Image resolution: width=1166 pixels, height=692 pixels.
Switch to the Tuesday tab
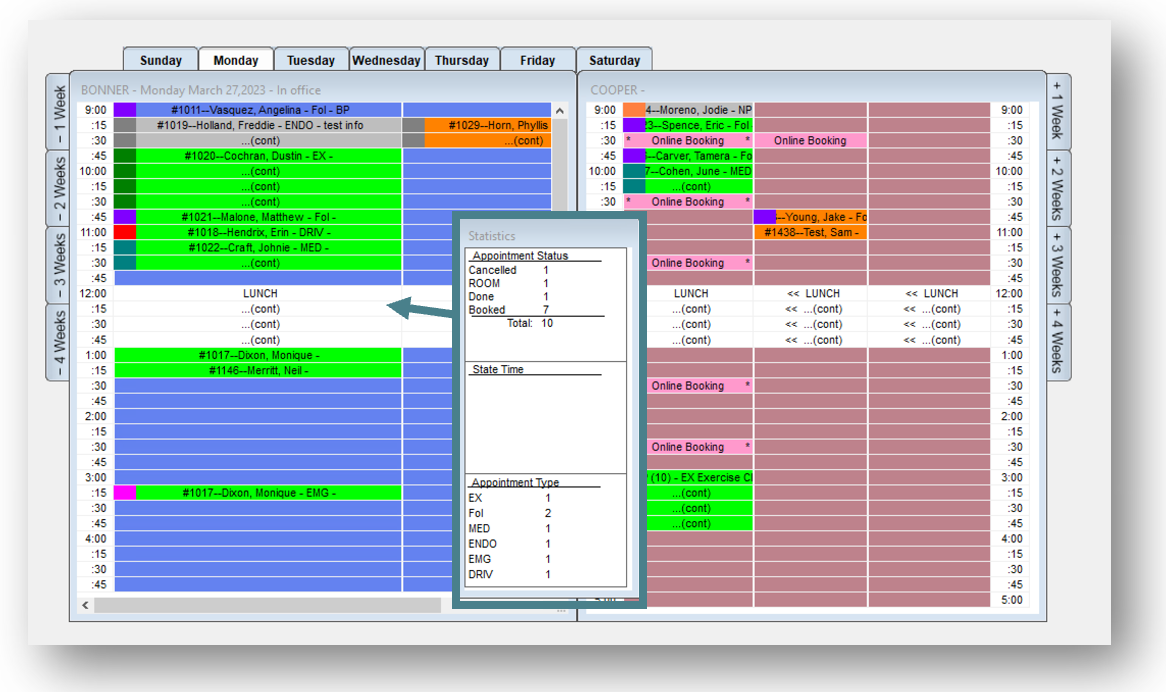pos(311,60)
